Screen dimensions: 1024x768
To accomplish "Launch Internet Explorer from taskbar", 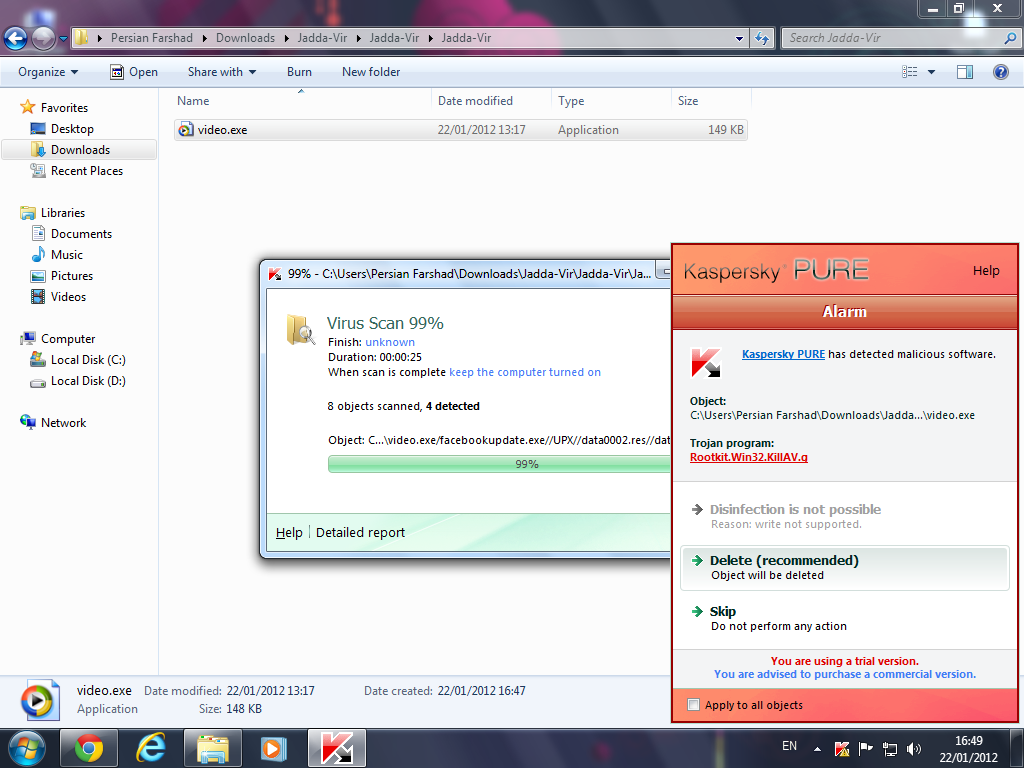I will tap(151, 748).
